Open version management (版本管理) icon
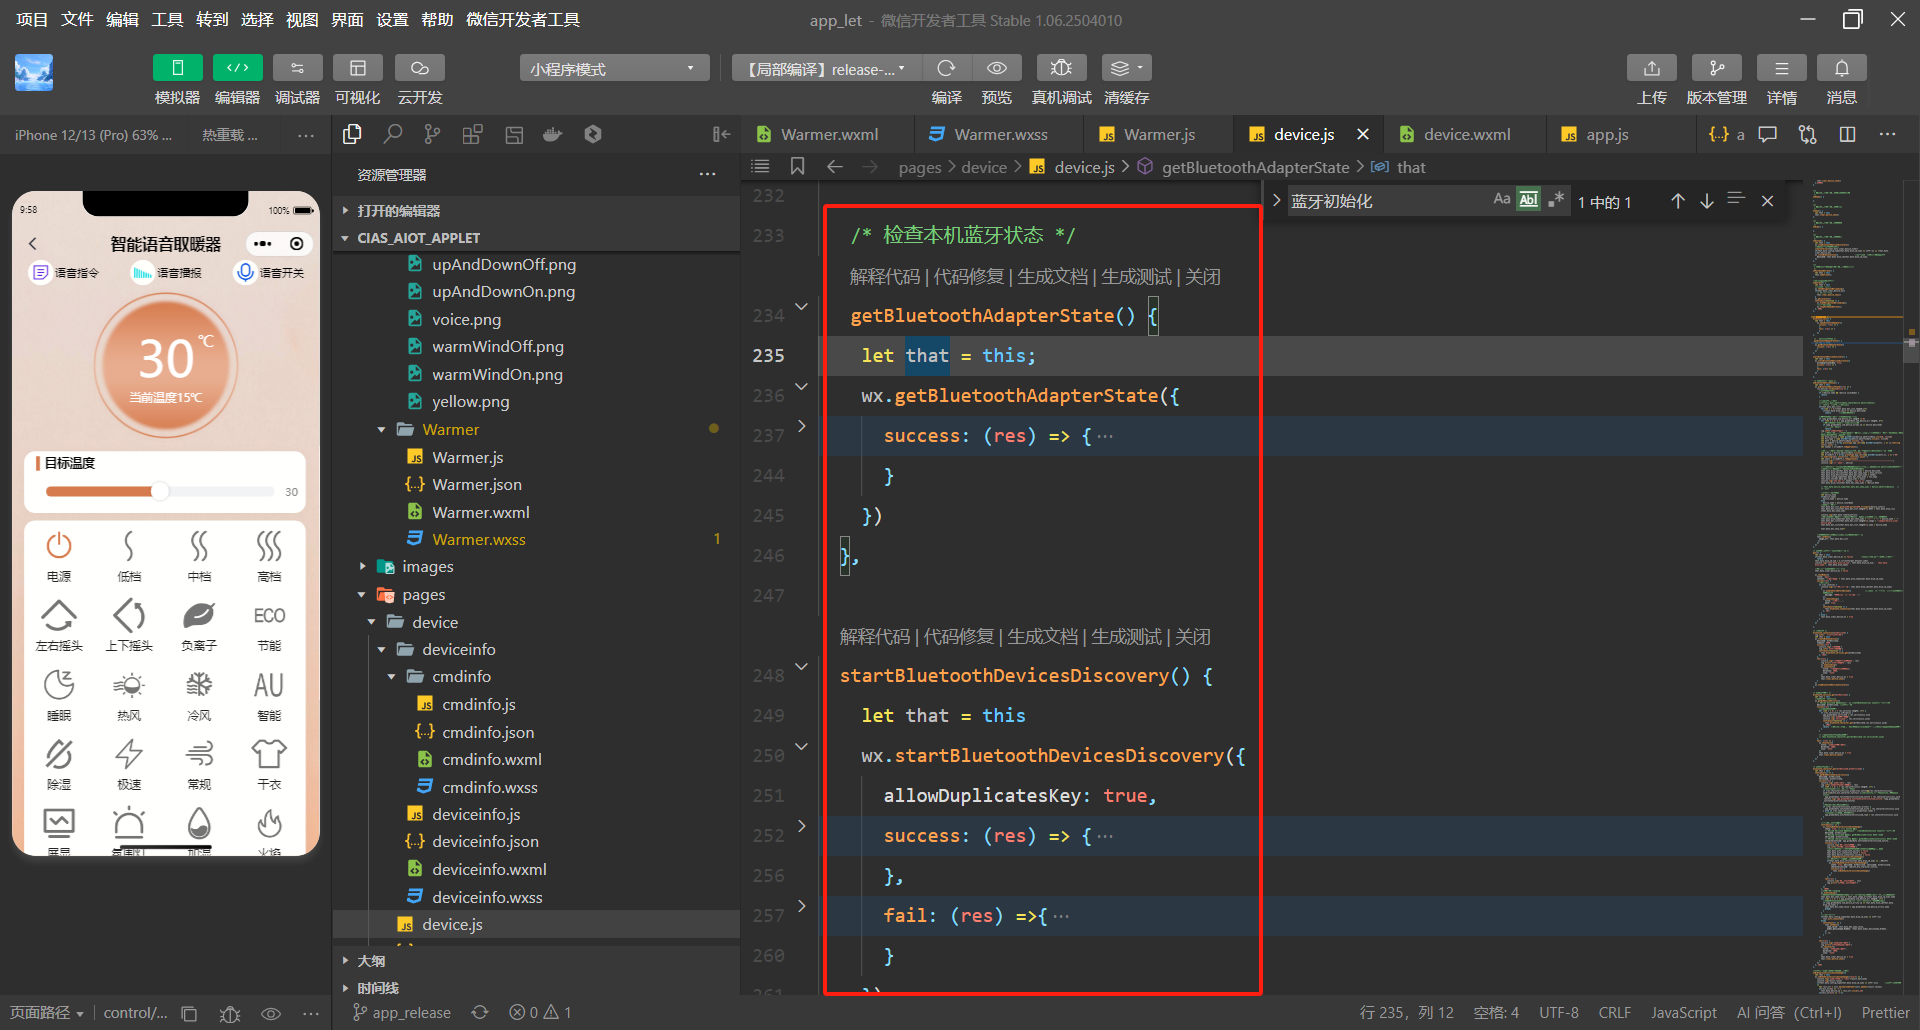Viewport: 1920px width, 1030px height. pos(1716,68)
